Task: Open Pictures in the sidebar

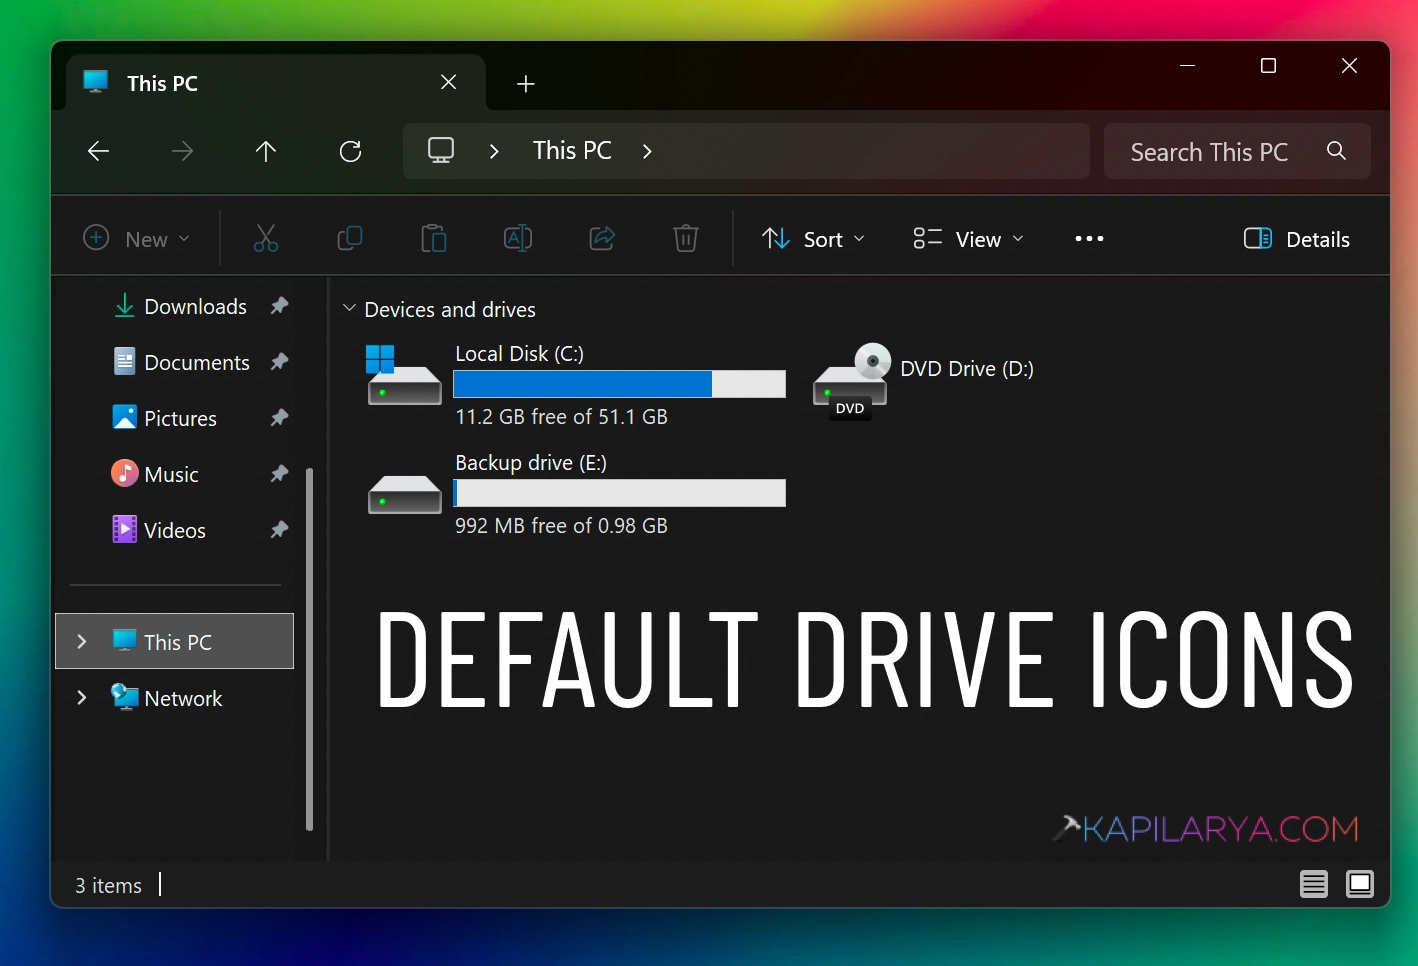Action: (x=165, y=418)
